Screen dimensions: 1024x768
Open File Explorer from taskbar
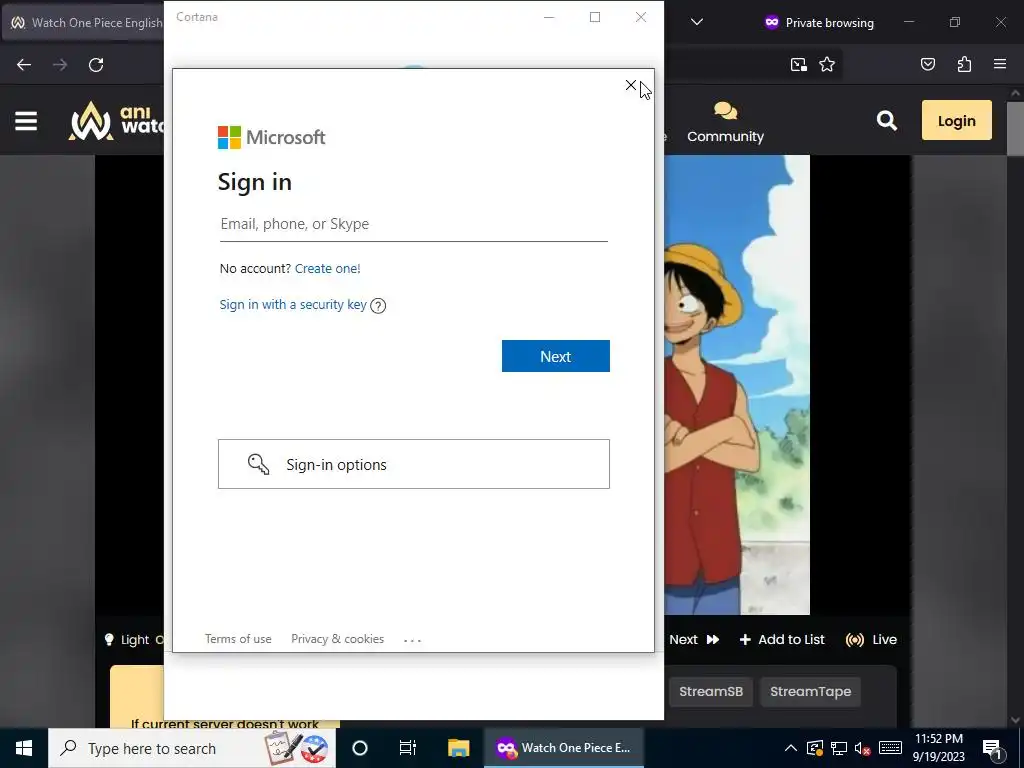pos(458,748)
